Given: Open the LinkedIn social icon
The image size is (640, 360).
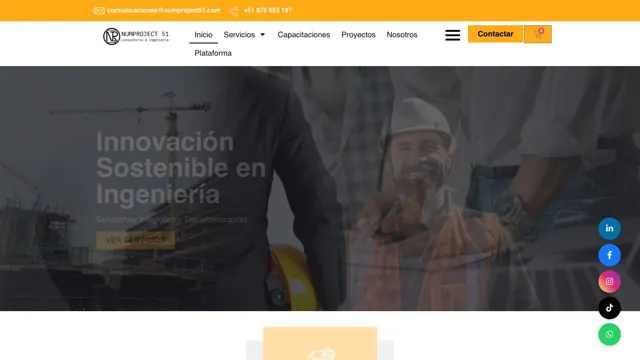Looking at the screenshot, I should (x=609, y=229).
